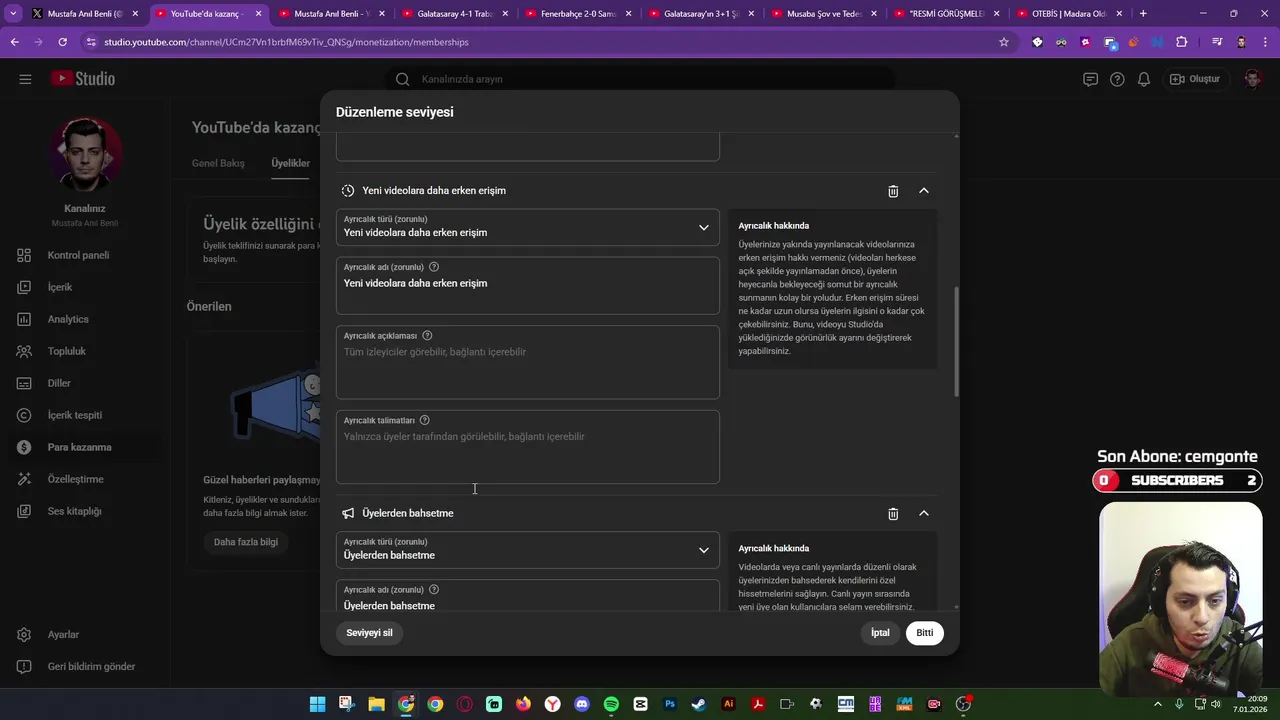This screenshot has width=1280, height=720.
Task: Open the Studio comments icon in header
Action: pyautogui.click(x=1091, y=79)
